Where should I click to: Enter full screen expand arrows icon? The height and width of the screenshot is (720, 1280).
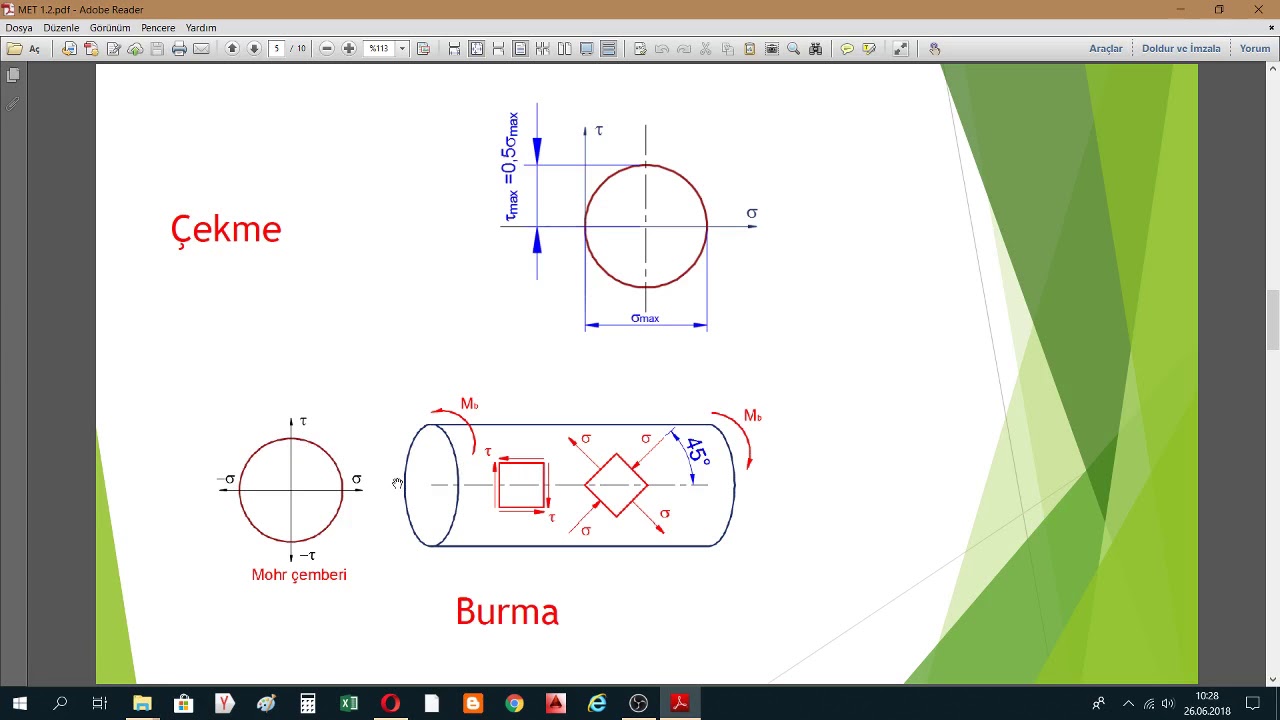coord(901,48)
